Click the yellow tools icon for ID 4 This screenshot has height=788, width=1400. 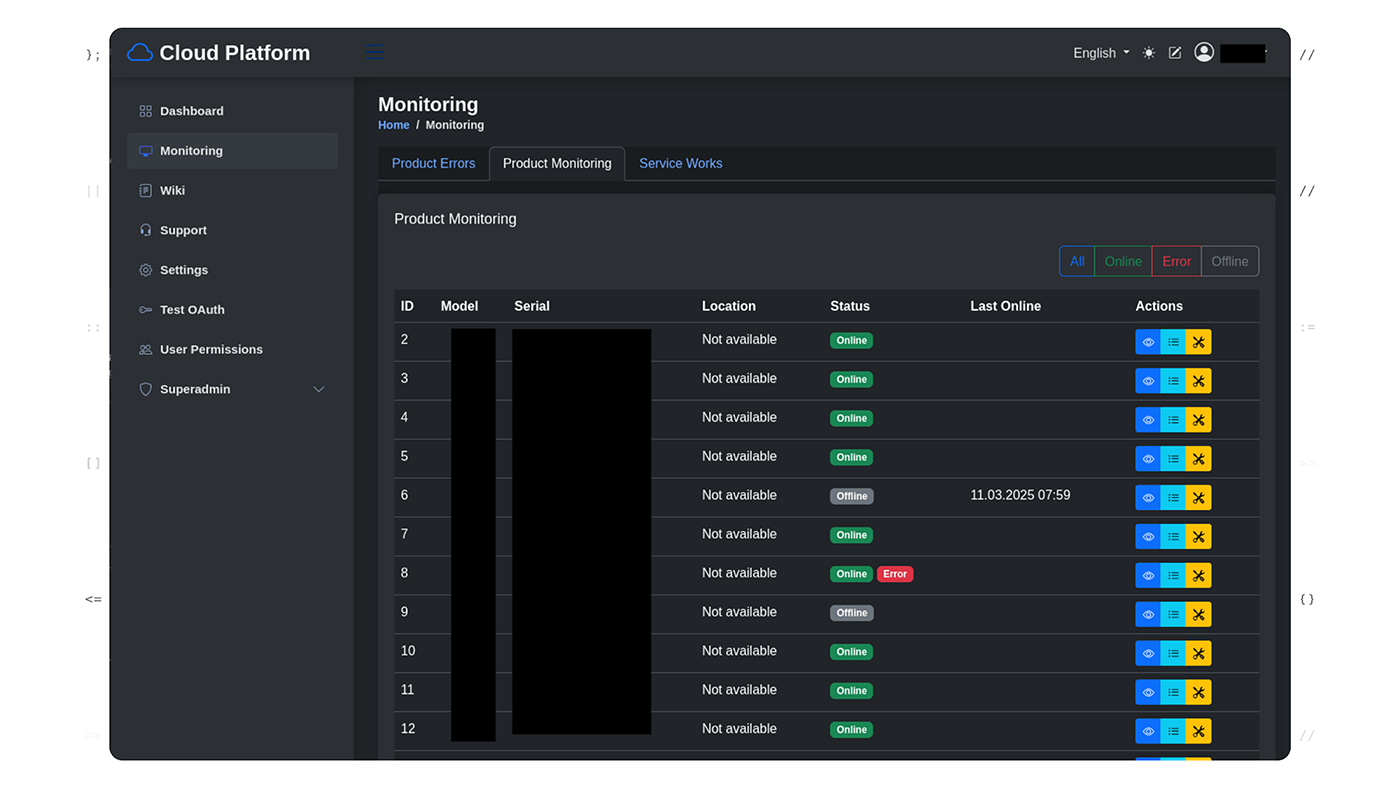pos(1198,420)
